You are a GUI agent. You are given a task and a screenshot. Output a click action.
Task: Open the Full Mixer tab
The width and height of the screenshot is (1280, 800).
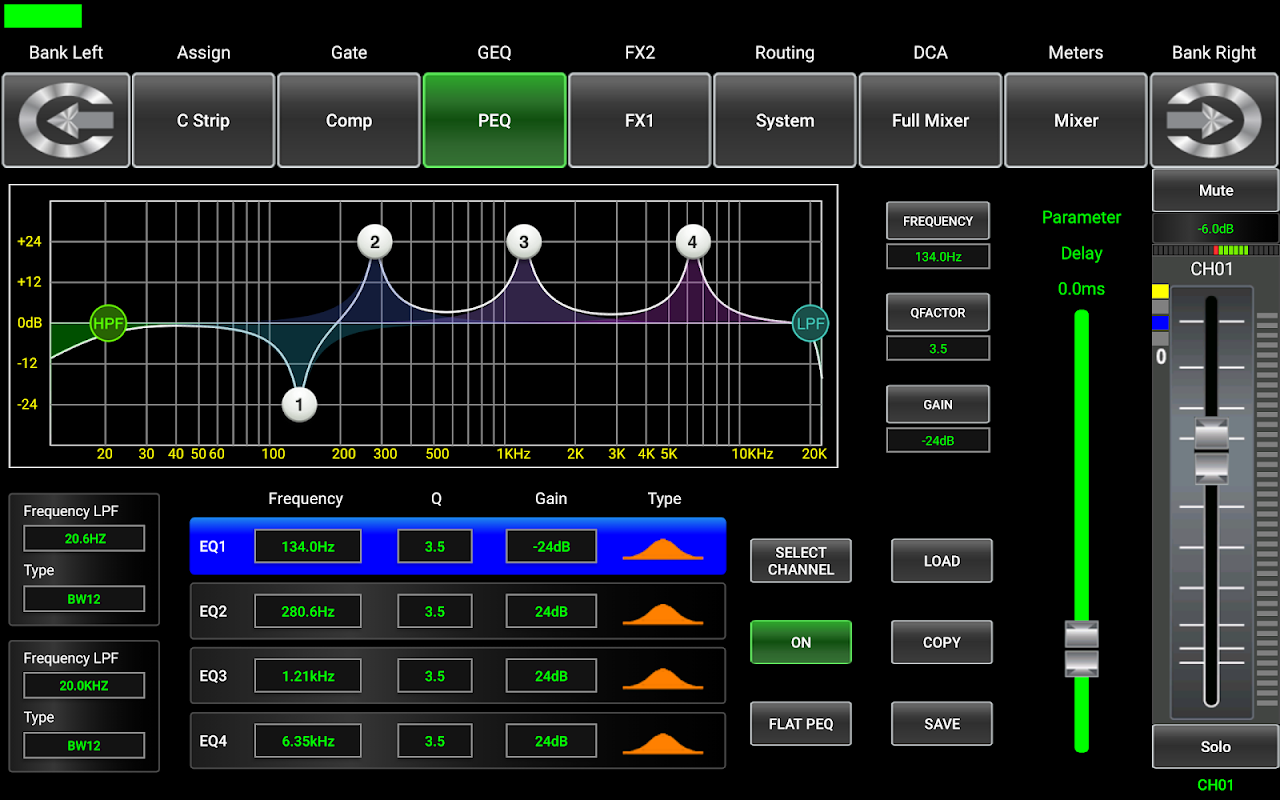coord(930,120)
